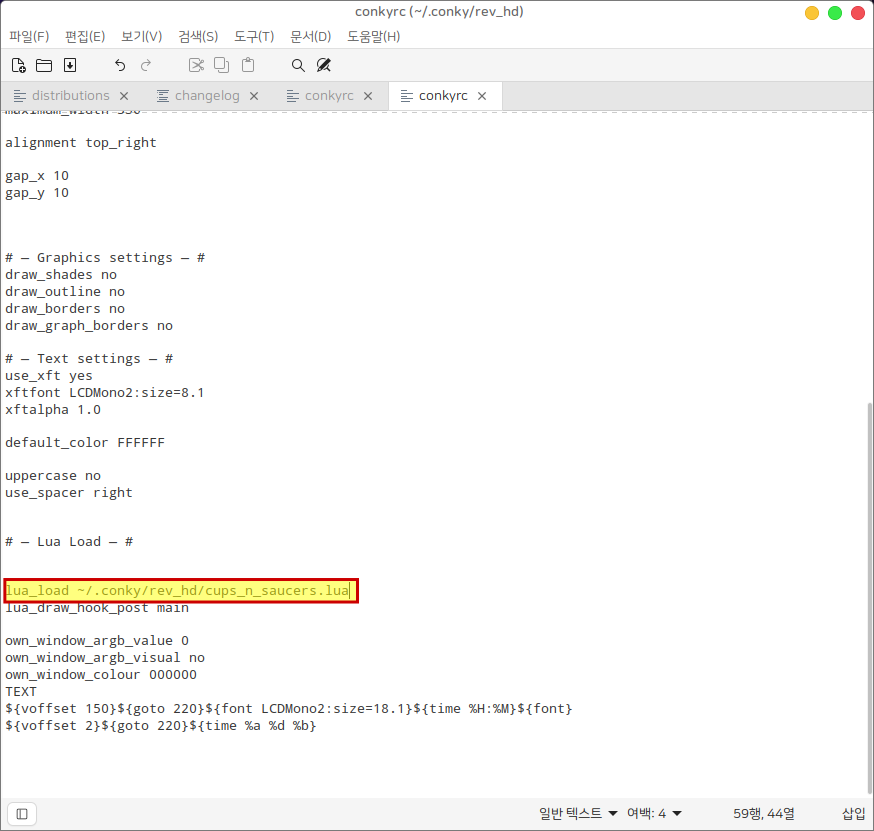Click the save document icon

tap(70, 65)
